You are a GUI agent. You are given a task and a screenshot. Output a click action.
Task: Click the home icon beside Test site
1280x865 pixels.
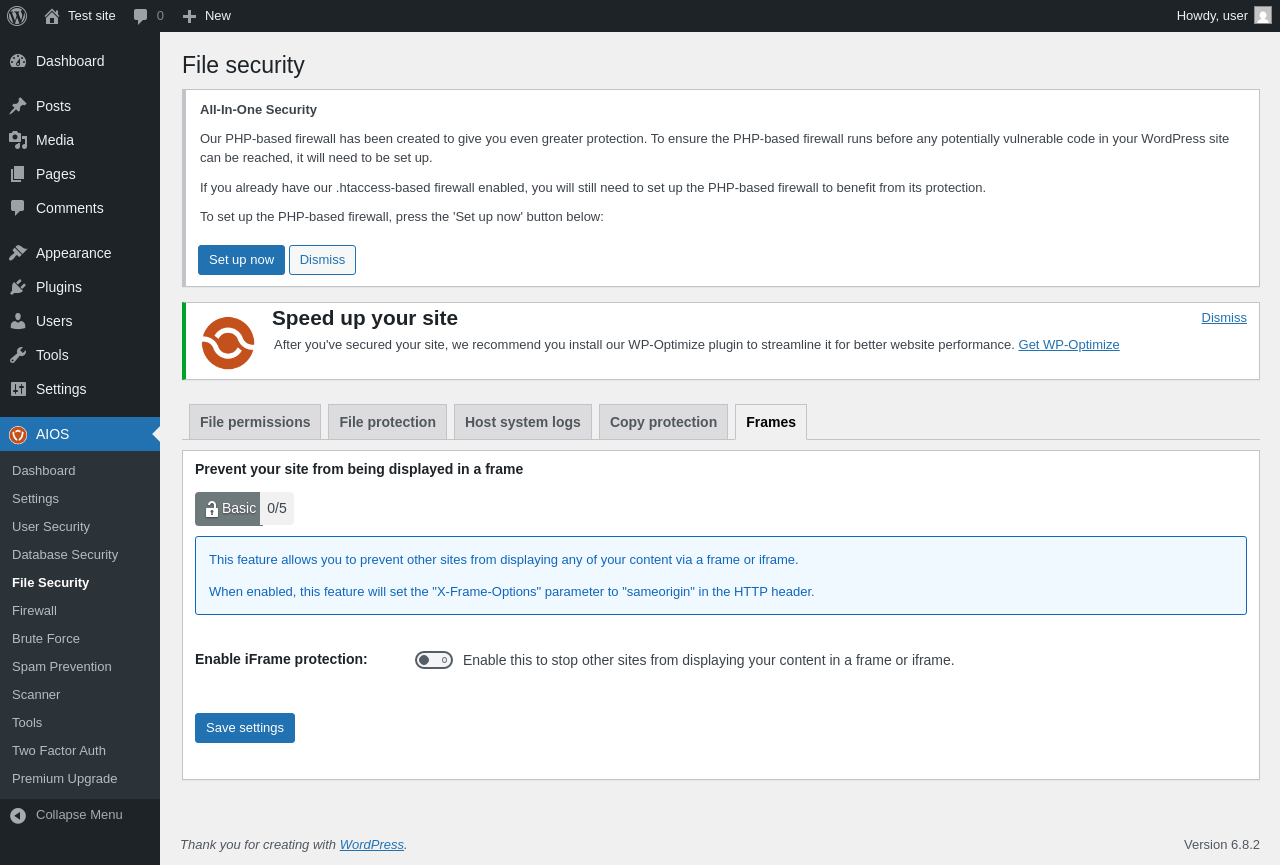tap(52, 16)
